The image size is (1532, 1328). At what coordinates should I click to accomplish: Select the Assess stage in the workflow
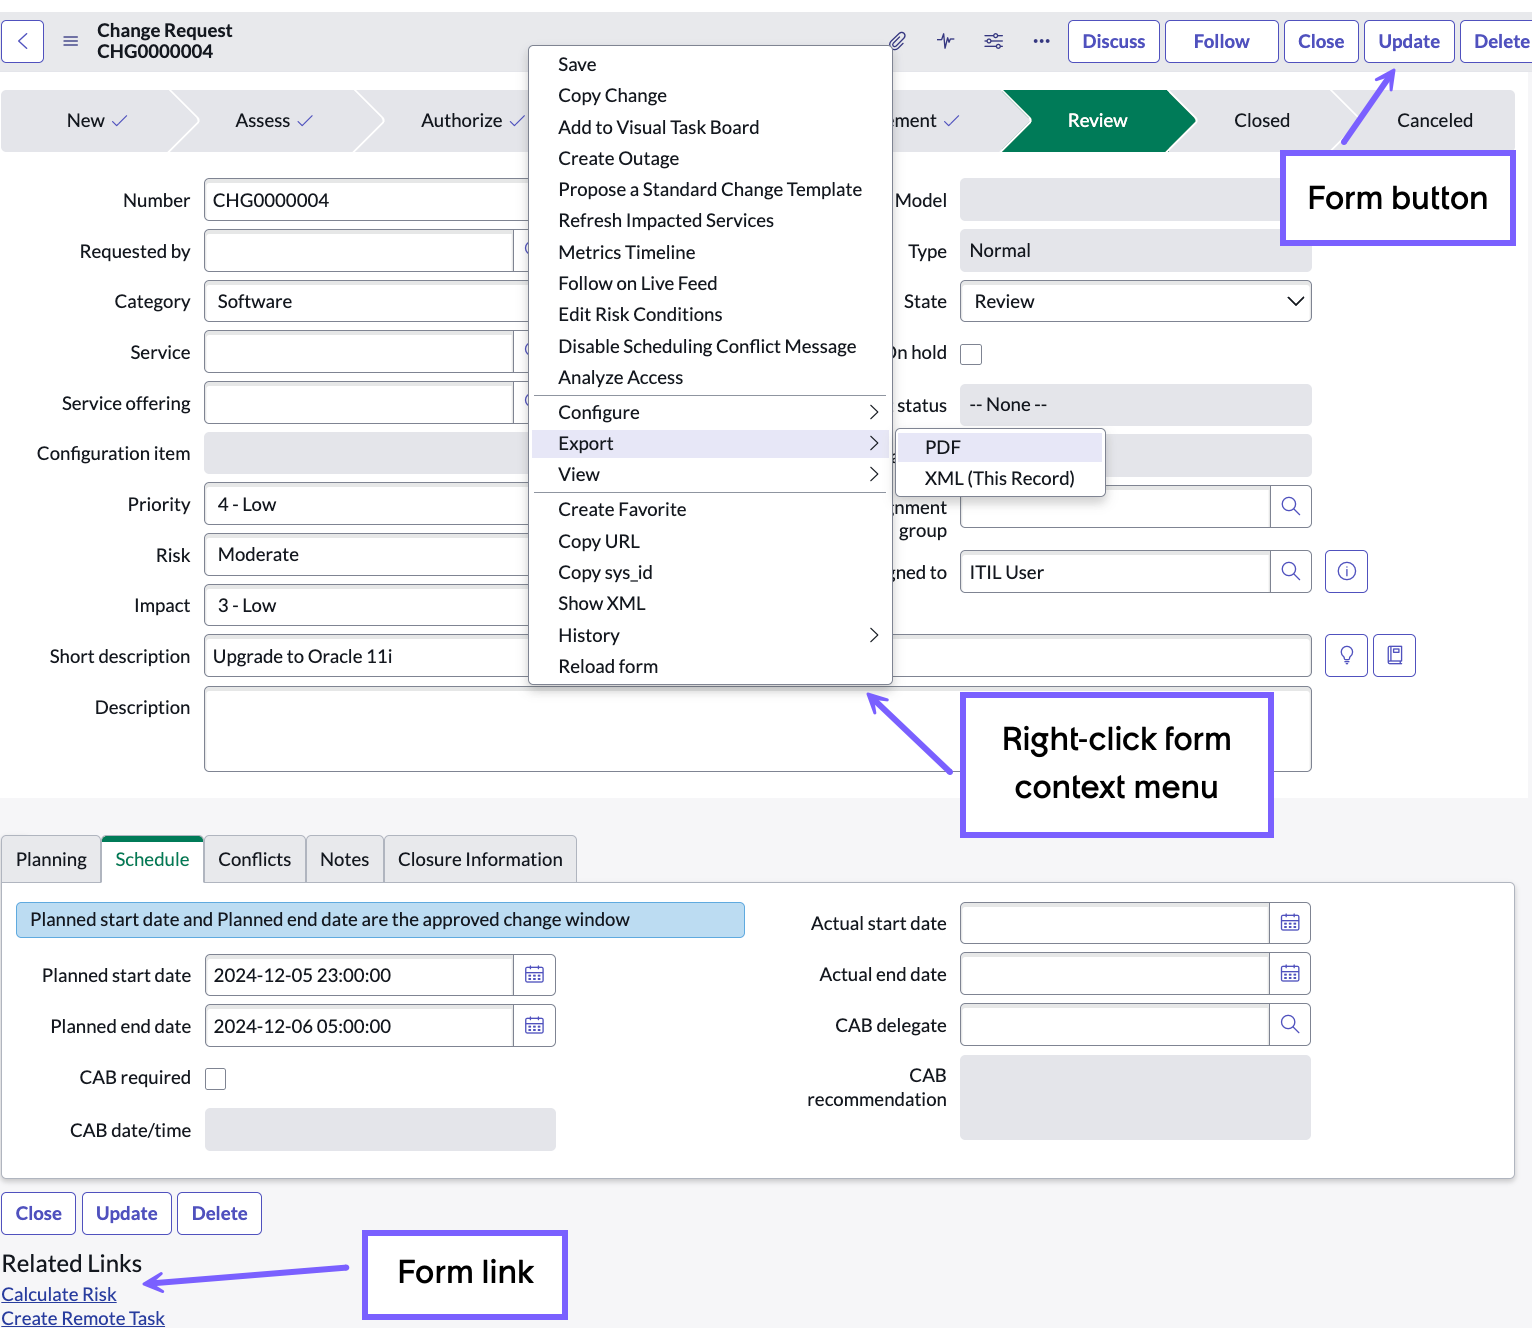tap(274, 120)
